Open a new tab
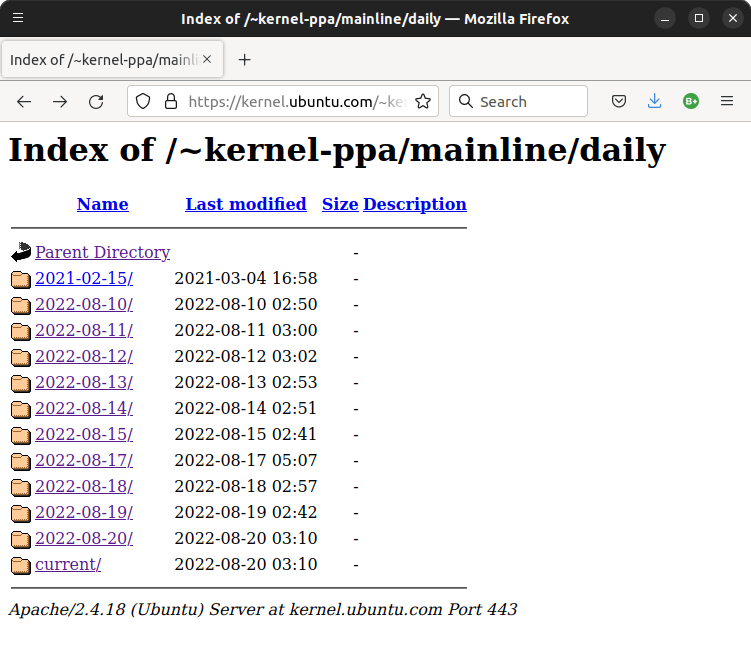 tap(244, 60)
